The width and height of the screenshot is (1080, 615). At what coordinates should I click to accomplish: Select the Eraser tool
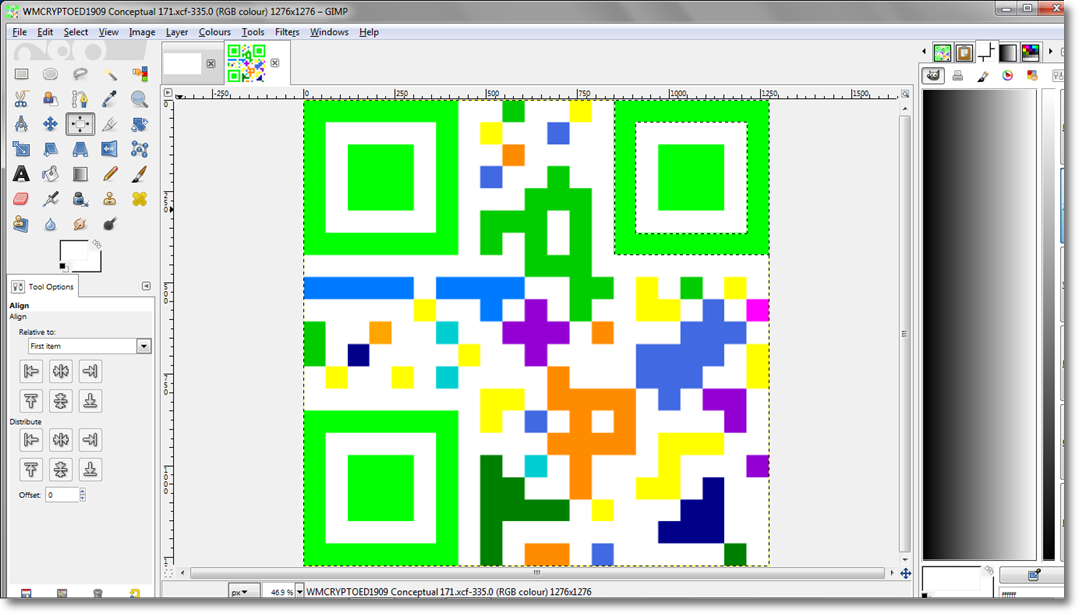(x=21, y=199)
